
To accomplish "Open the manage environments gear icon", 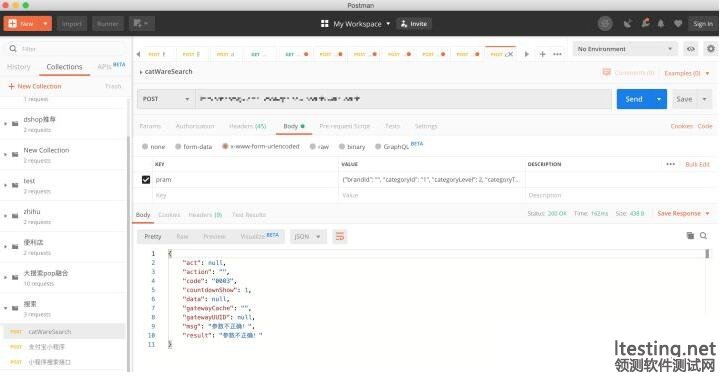I will pos(710,48).
